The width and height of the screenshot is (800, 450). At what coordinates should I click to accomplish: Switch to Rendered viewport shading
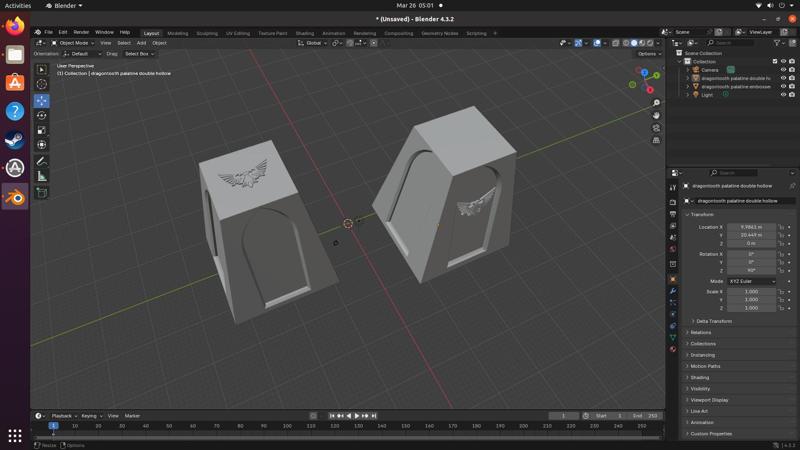click(650, 43)
